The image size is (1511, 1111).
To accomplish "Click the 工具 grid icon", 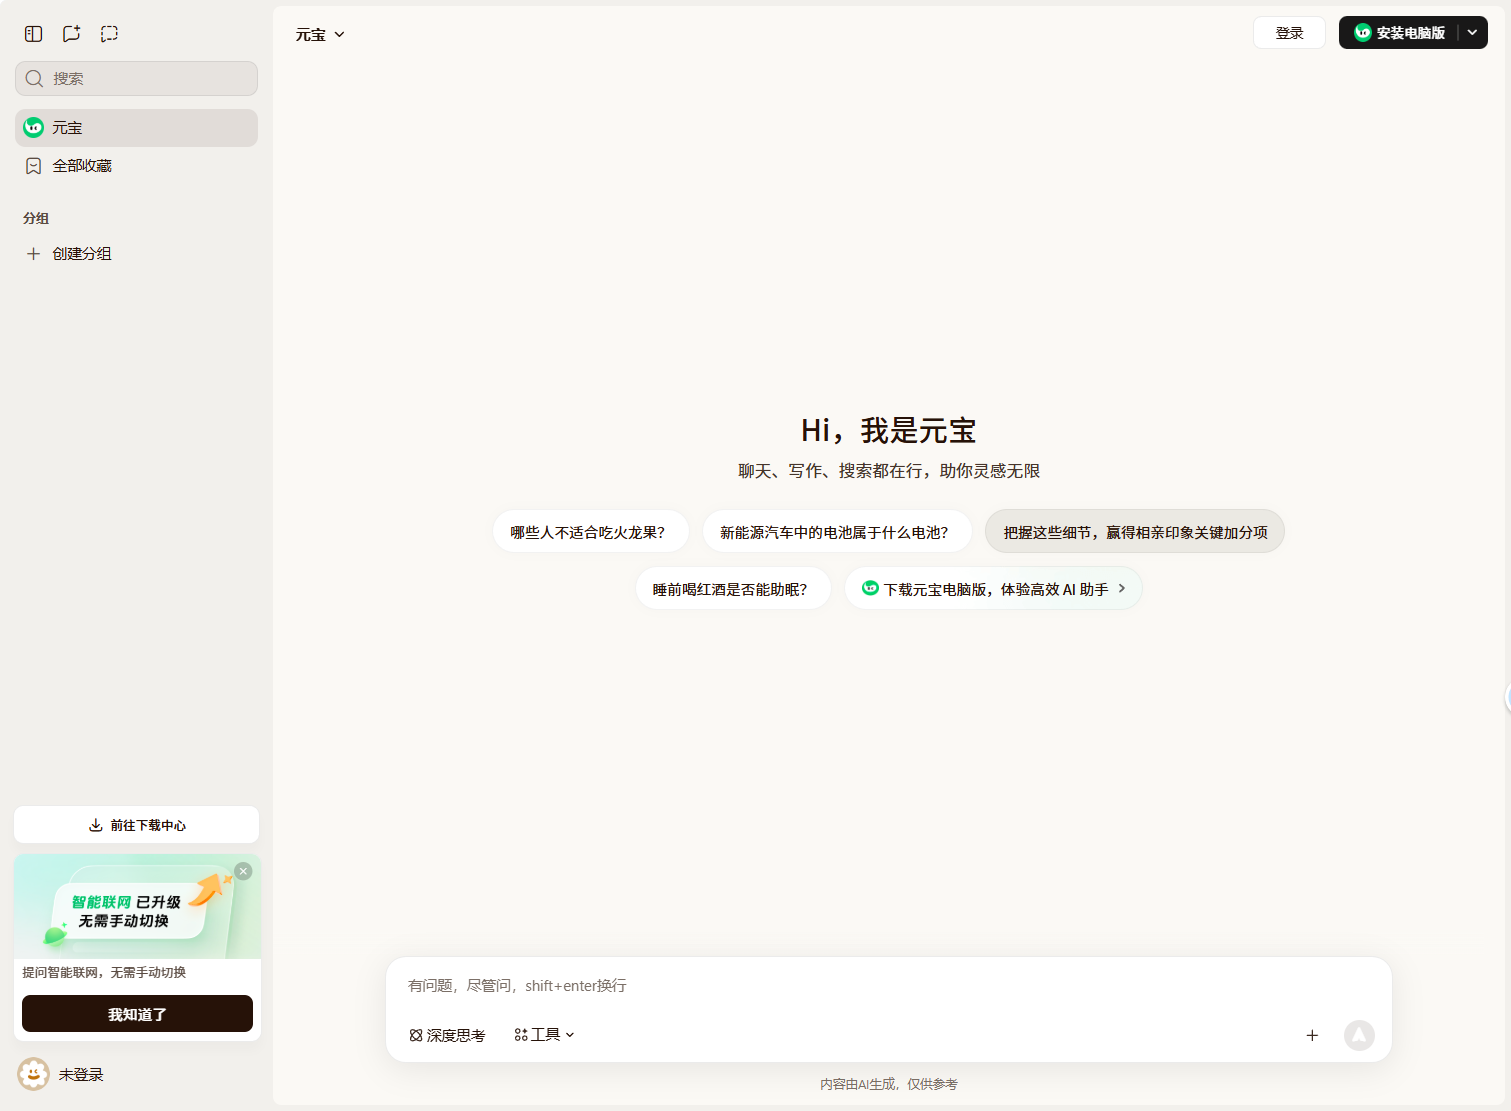I will click(x=521, y=1035).
